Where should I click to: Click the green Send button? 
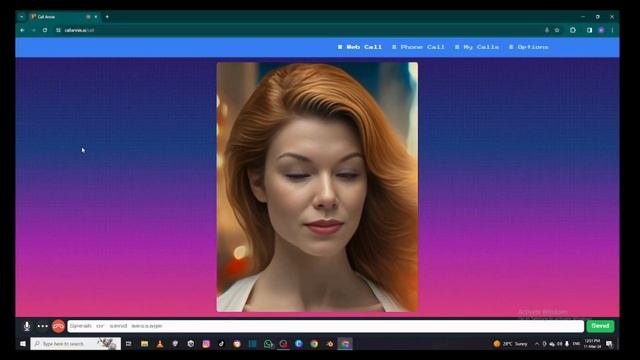pos(600,326)
